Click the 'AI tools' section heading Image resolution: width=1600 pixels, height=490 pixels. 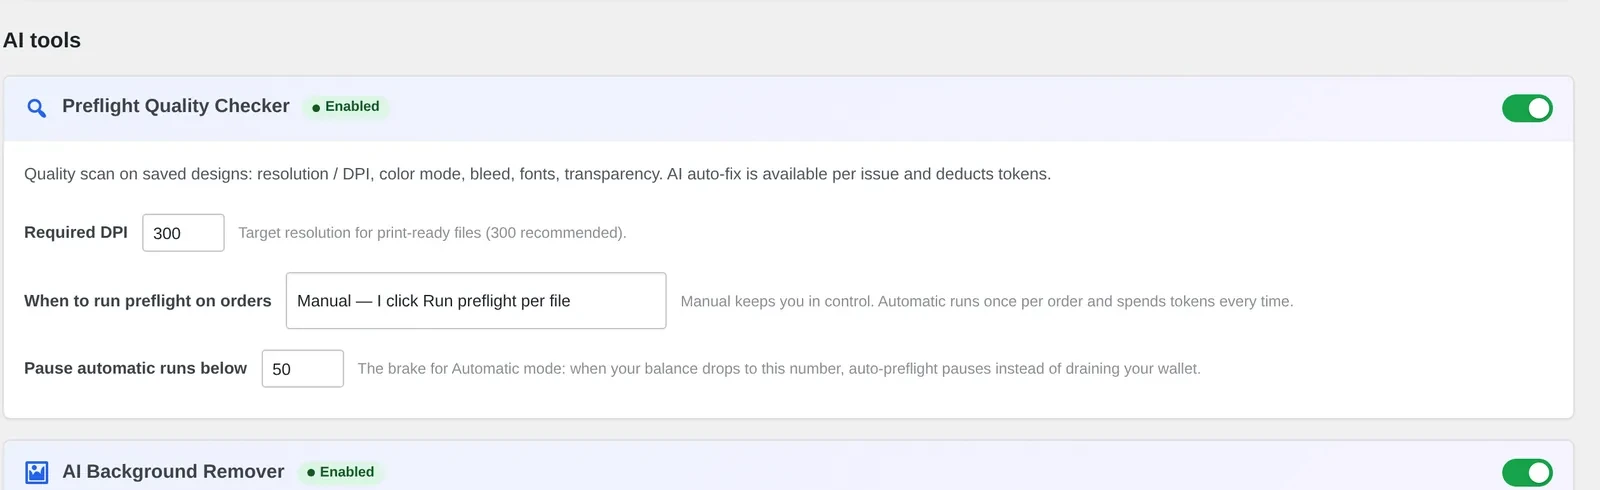(x=42, y=41)
